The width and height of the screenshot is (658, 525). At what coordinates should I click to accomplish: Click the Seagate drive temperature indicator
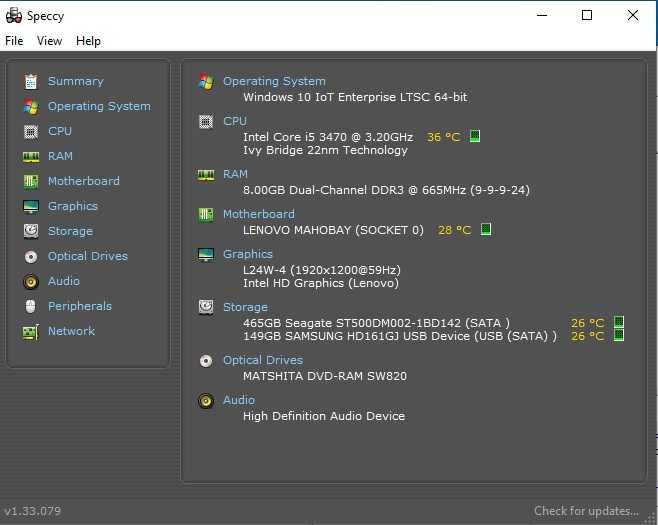[619, 323]
